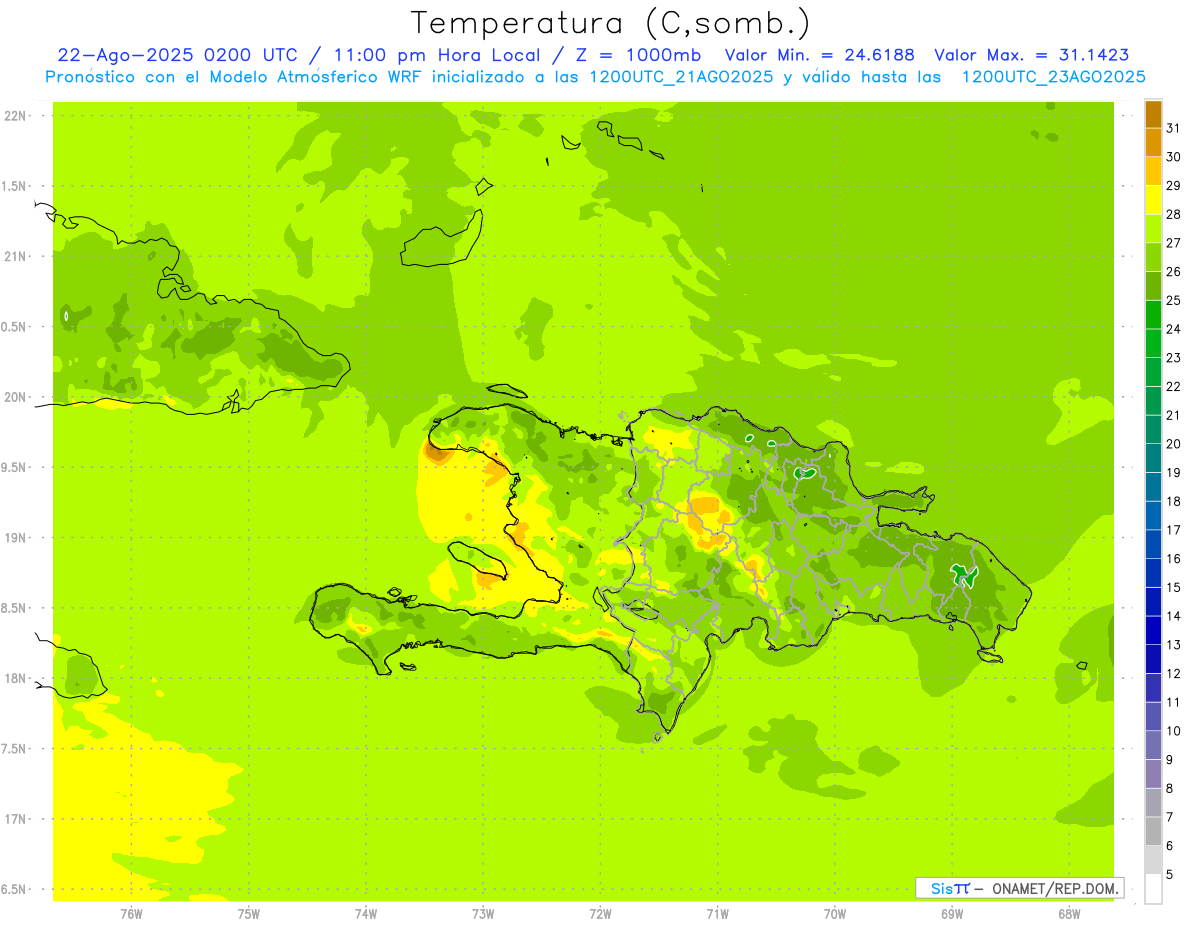
Task: Pick the lime swatch between 27 and 28
Action: click(x=1153, y=228)
